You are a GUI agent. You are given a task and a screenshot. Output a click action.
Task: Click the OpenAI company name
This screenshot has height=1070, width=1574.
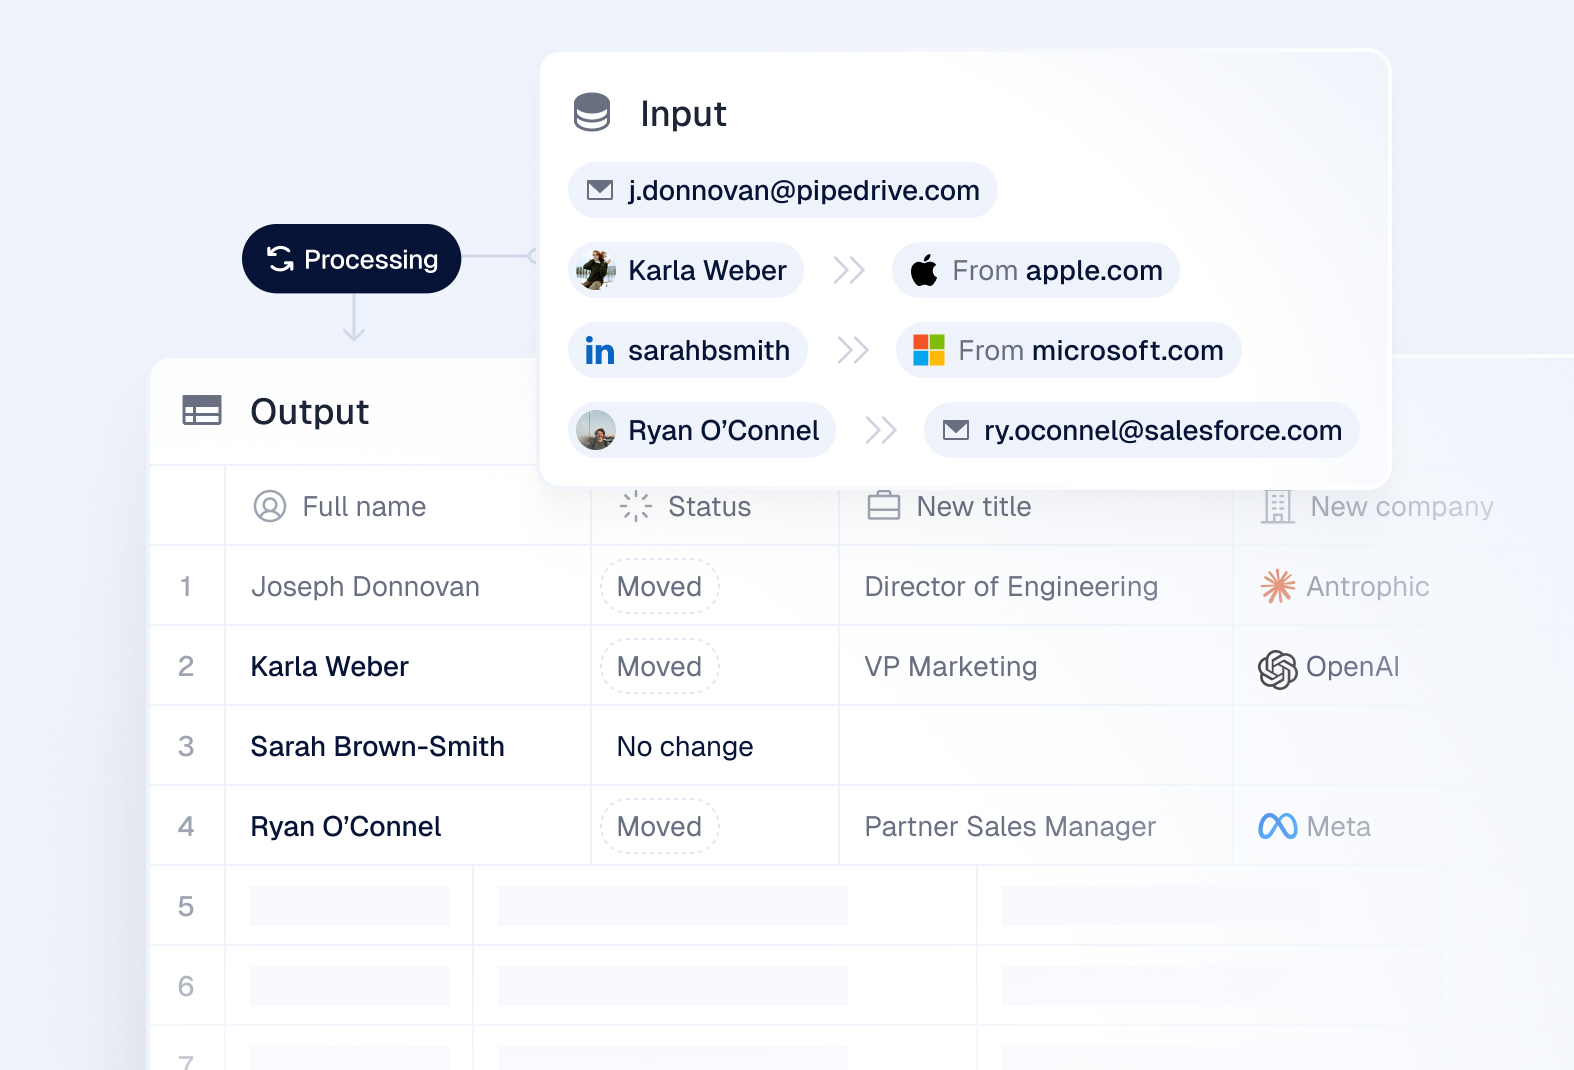point(1353,666)
